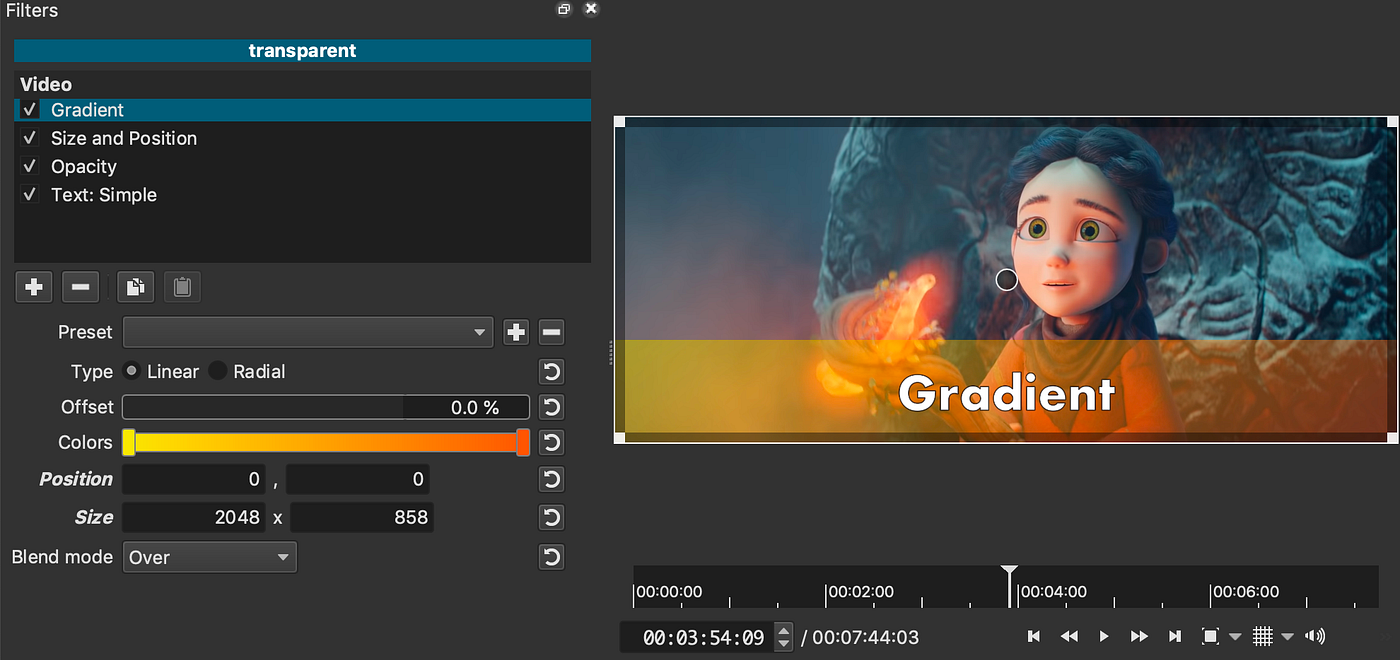Select the Linear gradient type

pos(131,371)
